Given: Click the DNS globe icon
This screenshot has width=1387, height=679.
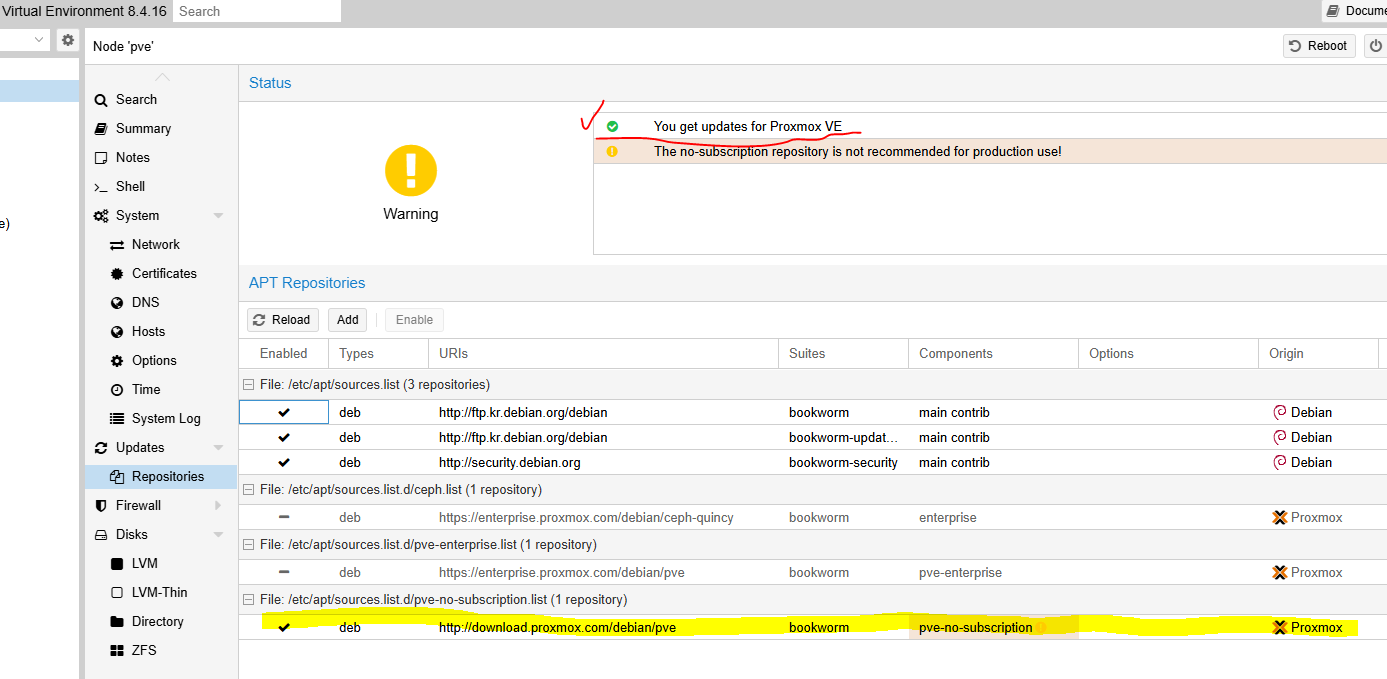Looking at the screenshot, I should tap(116, 302).
